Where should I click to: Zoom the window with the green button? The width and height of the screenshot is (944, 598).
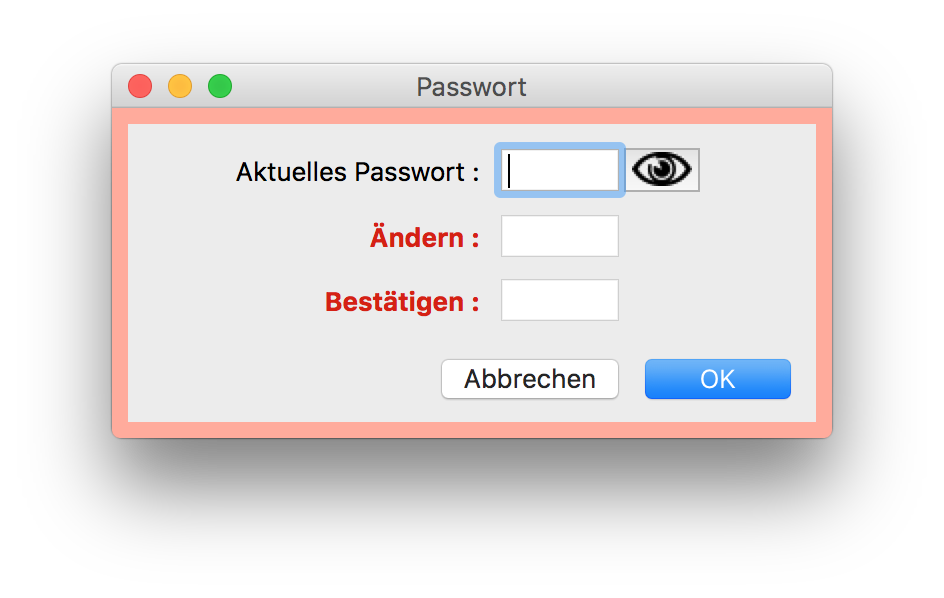pyautogui.click(x=220, y=87)
